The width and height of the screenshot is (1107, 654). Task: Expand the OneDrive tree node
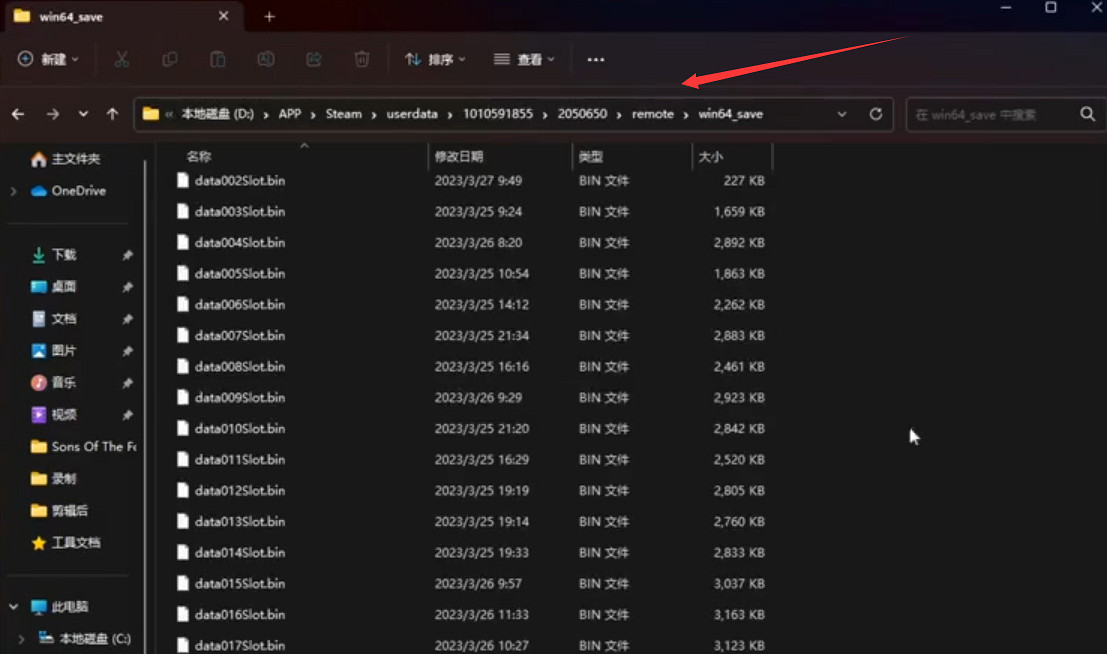13,191
